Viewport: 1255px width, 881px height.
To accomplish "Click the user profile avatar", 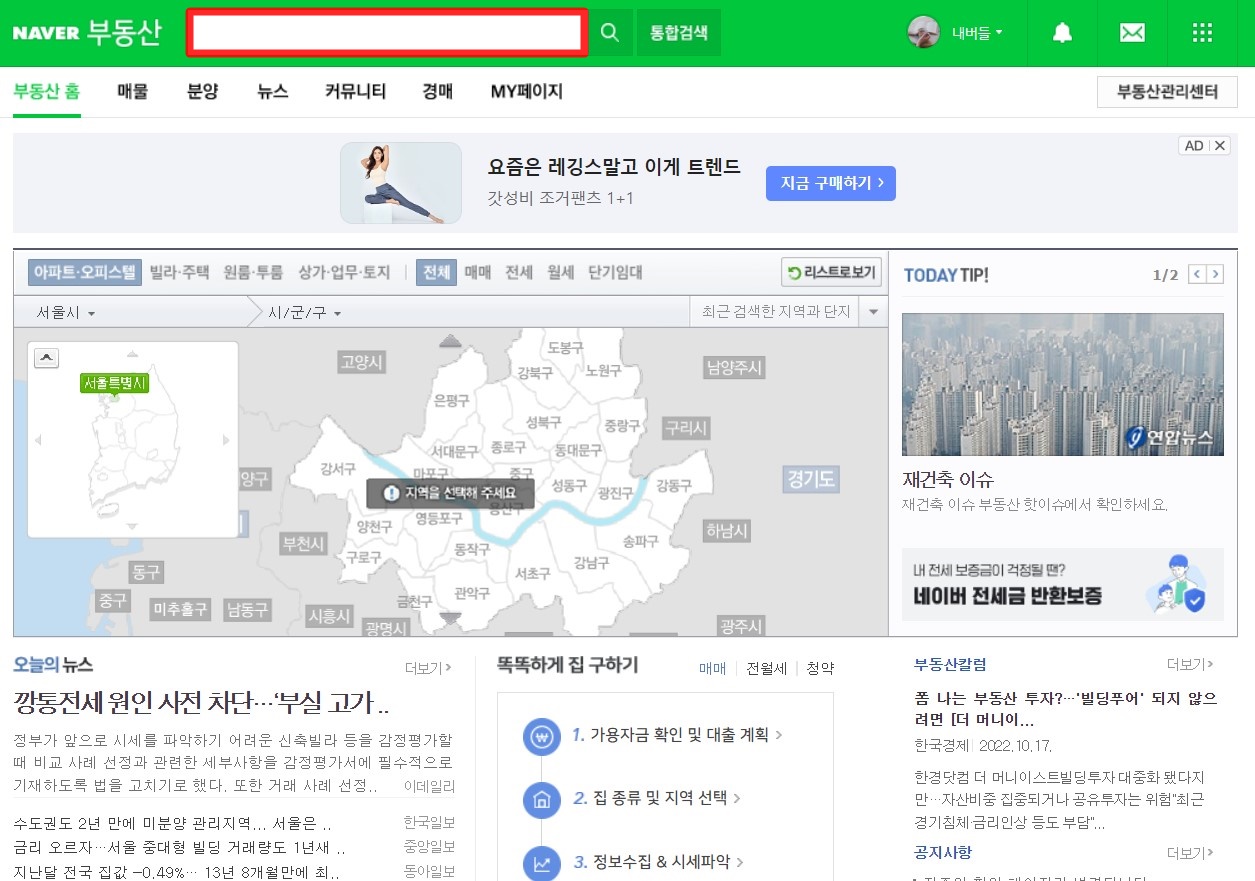I will 923,32.
